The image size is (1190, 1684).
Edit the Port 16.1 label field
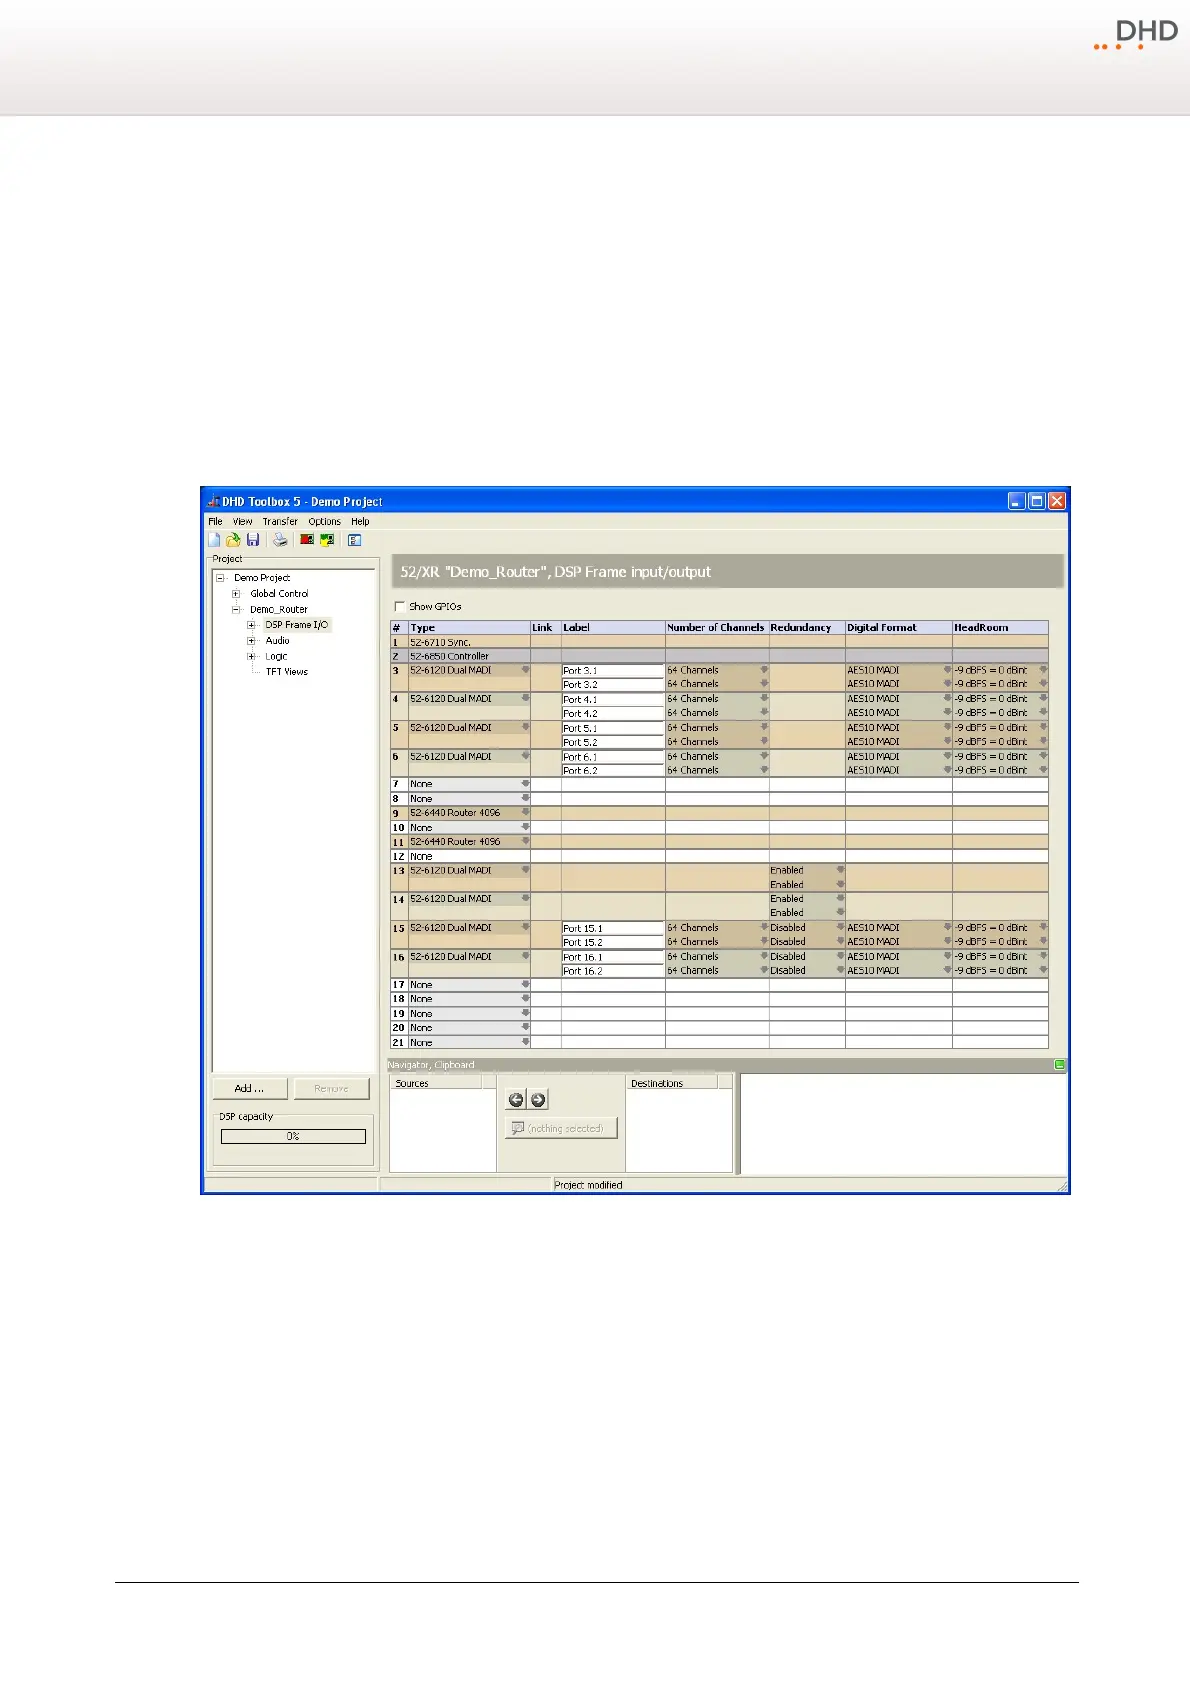[x=613, y=957]
